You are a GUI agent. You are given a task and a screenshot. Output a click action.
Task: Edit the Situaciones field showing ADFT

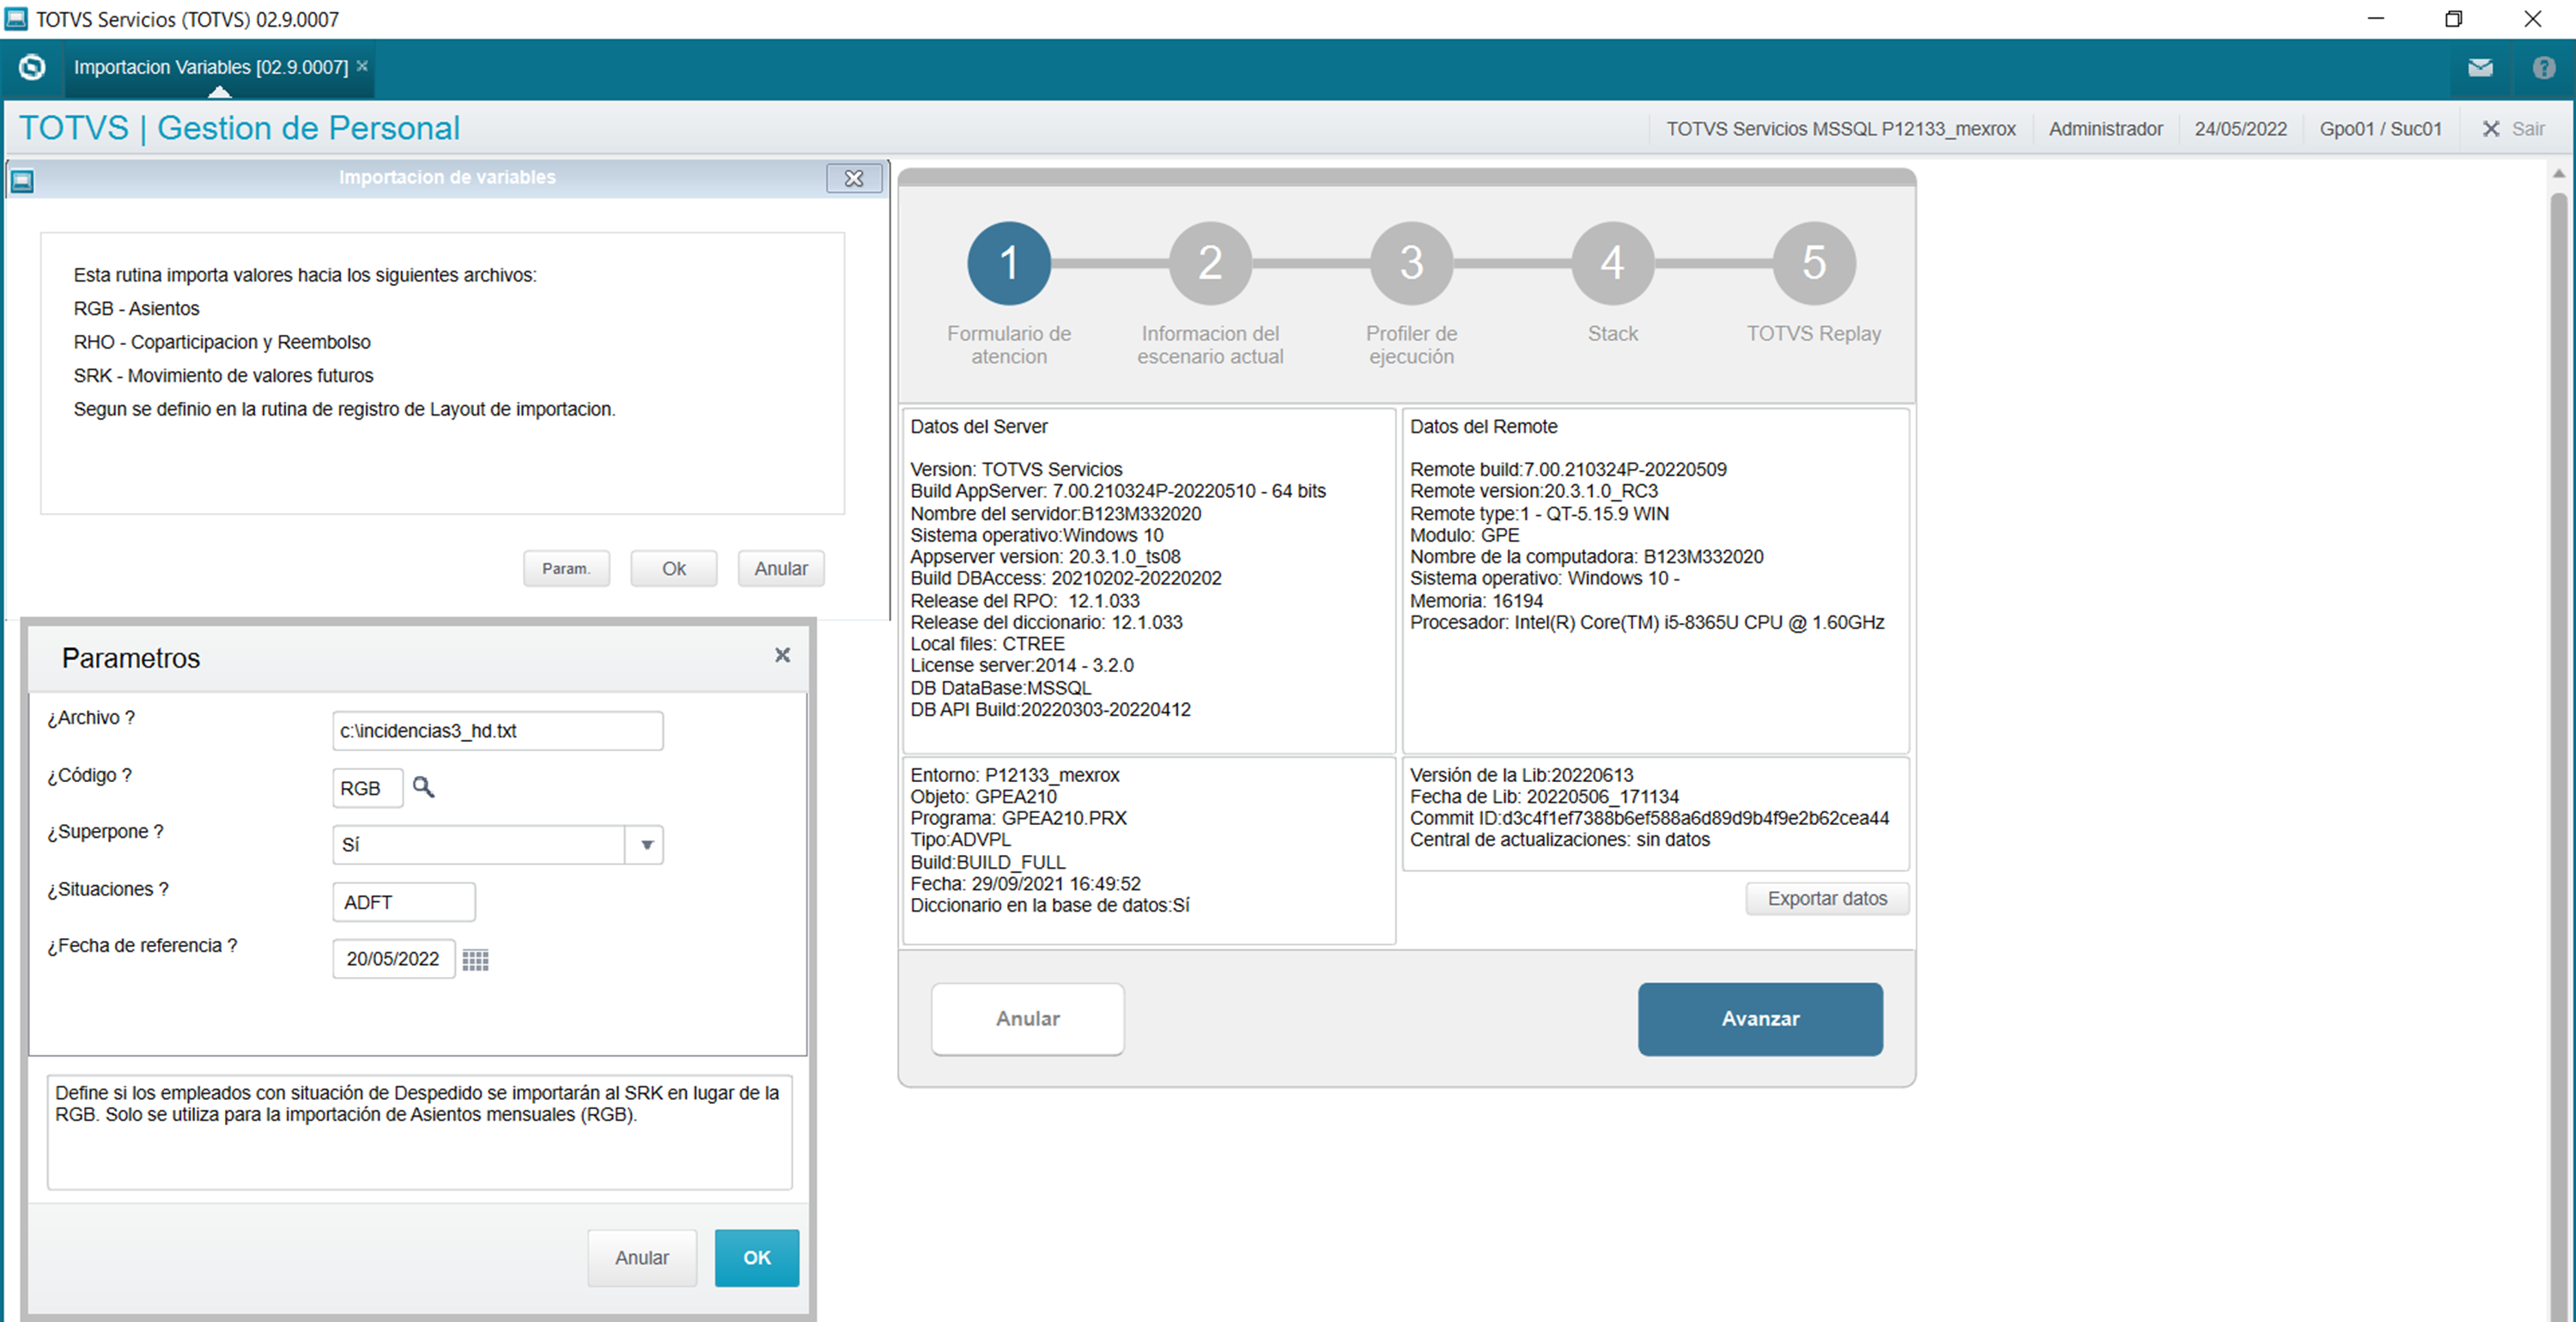[404, 902]
